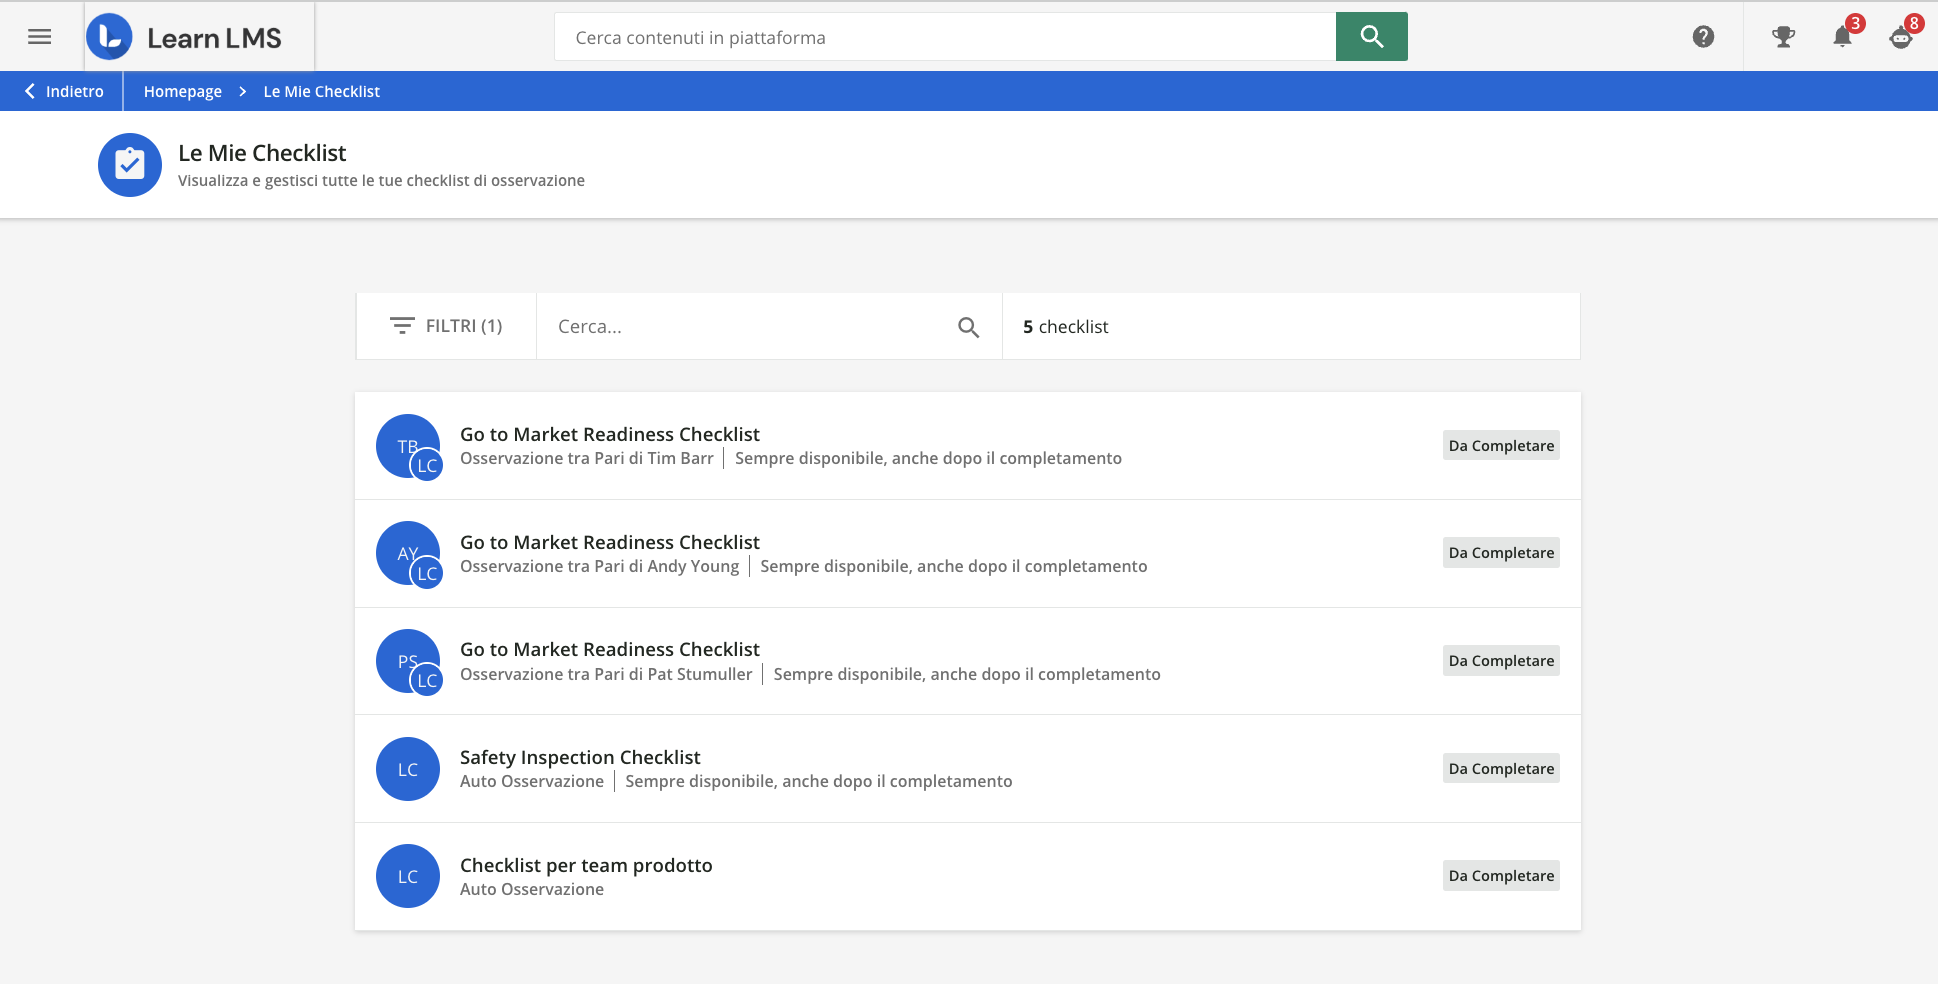Viewport: 1938px width, 984px height.
Task: Click the Le Mie Checklist clipboard icon
Action: click(130, 165)
